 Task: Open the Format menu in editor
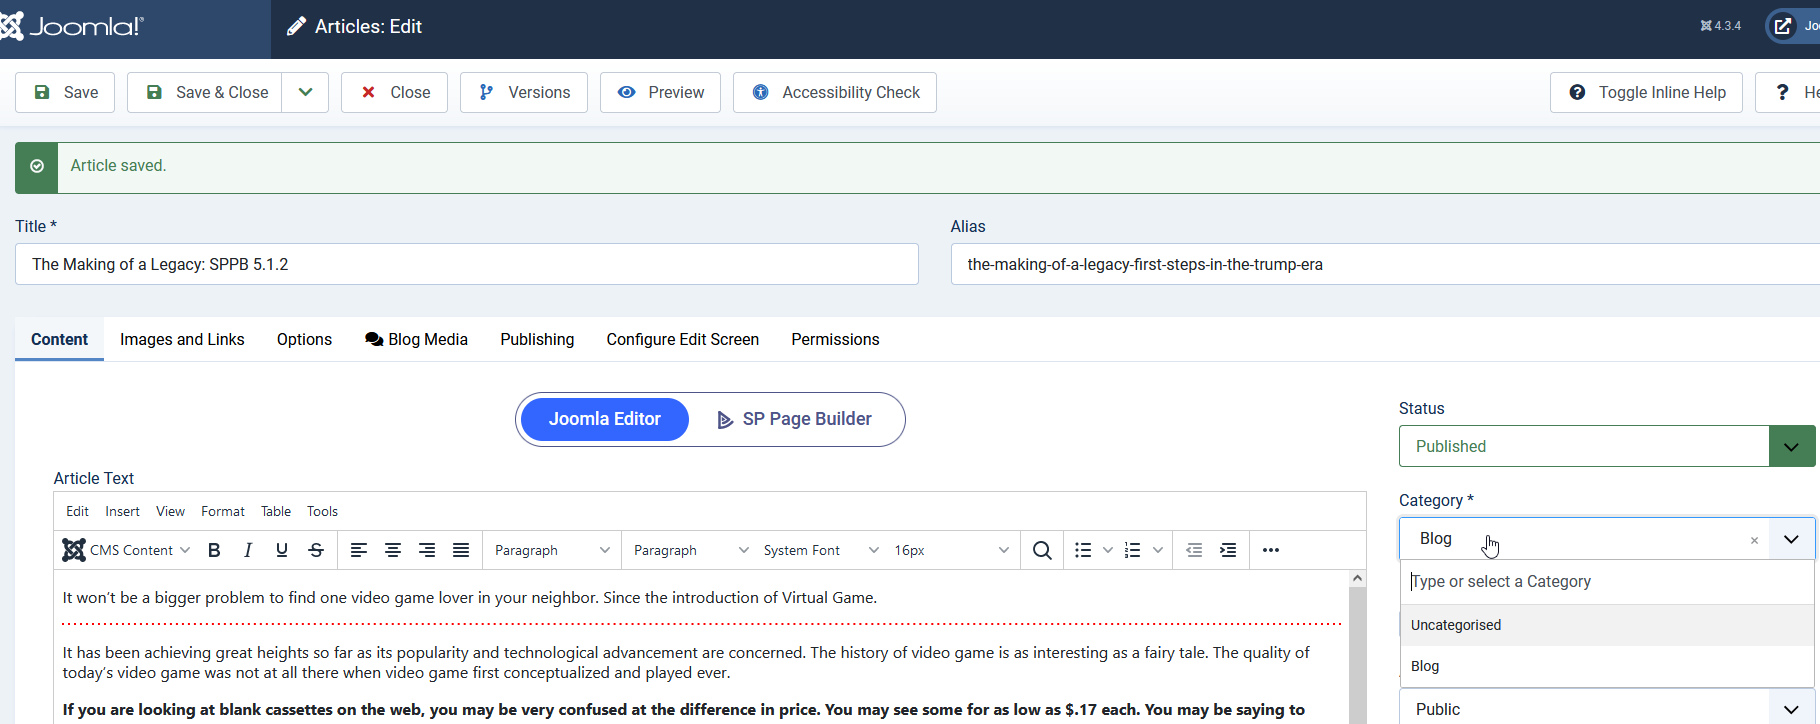point(222,511)
